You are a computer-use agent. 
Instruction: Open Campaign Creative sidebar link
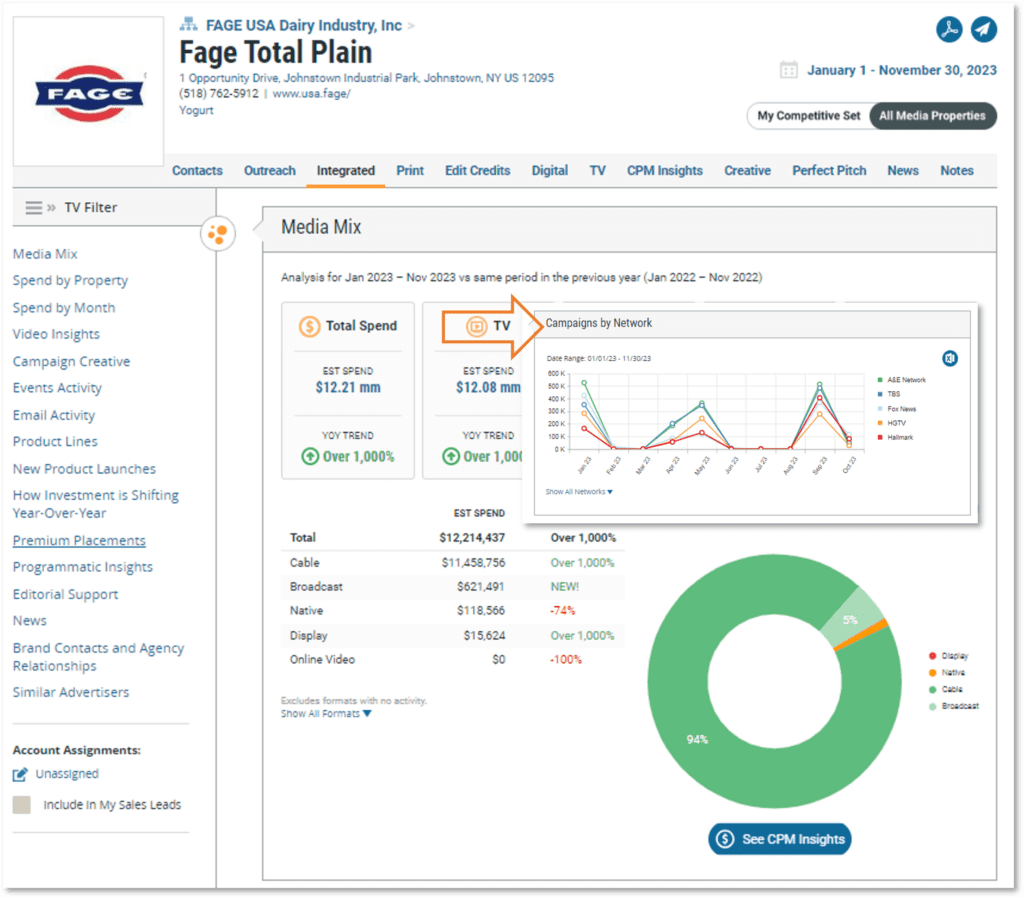click(71, 362)
